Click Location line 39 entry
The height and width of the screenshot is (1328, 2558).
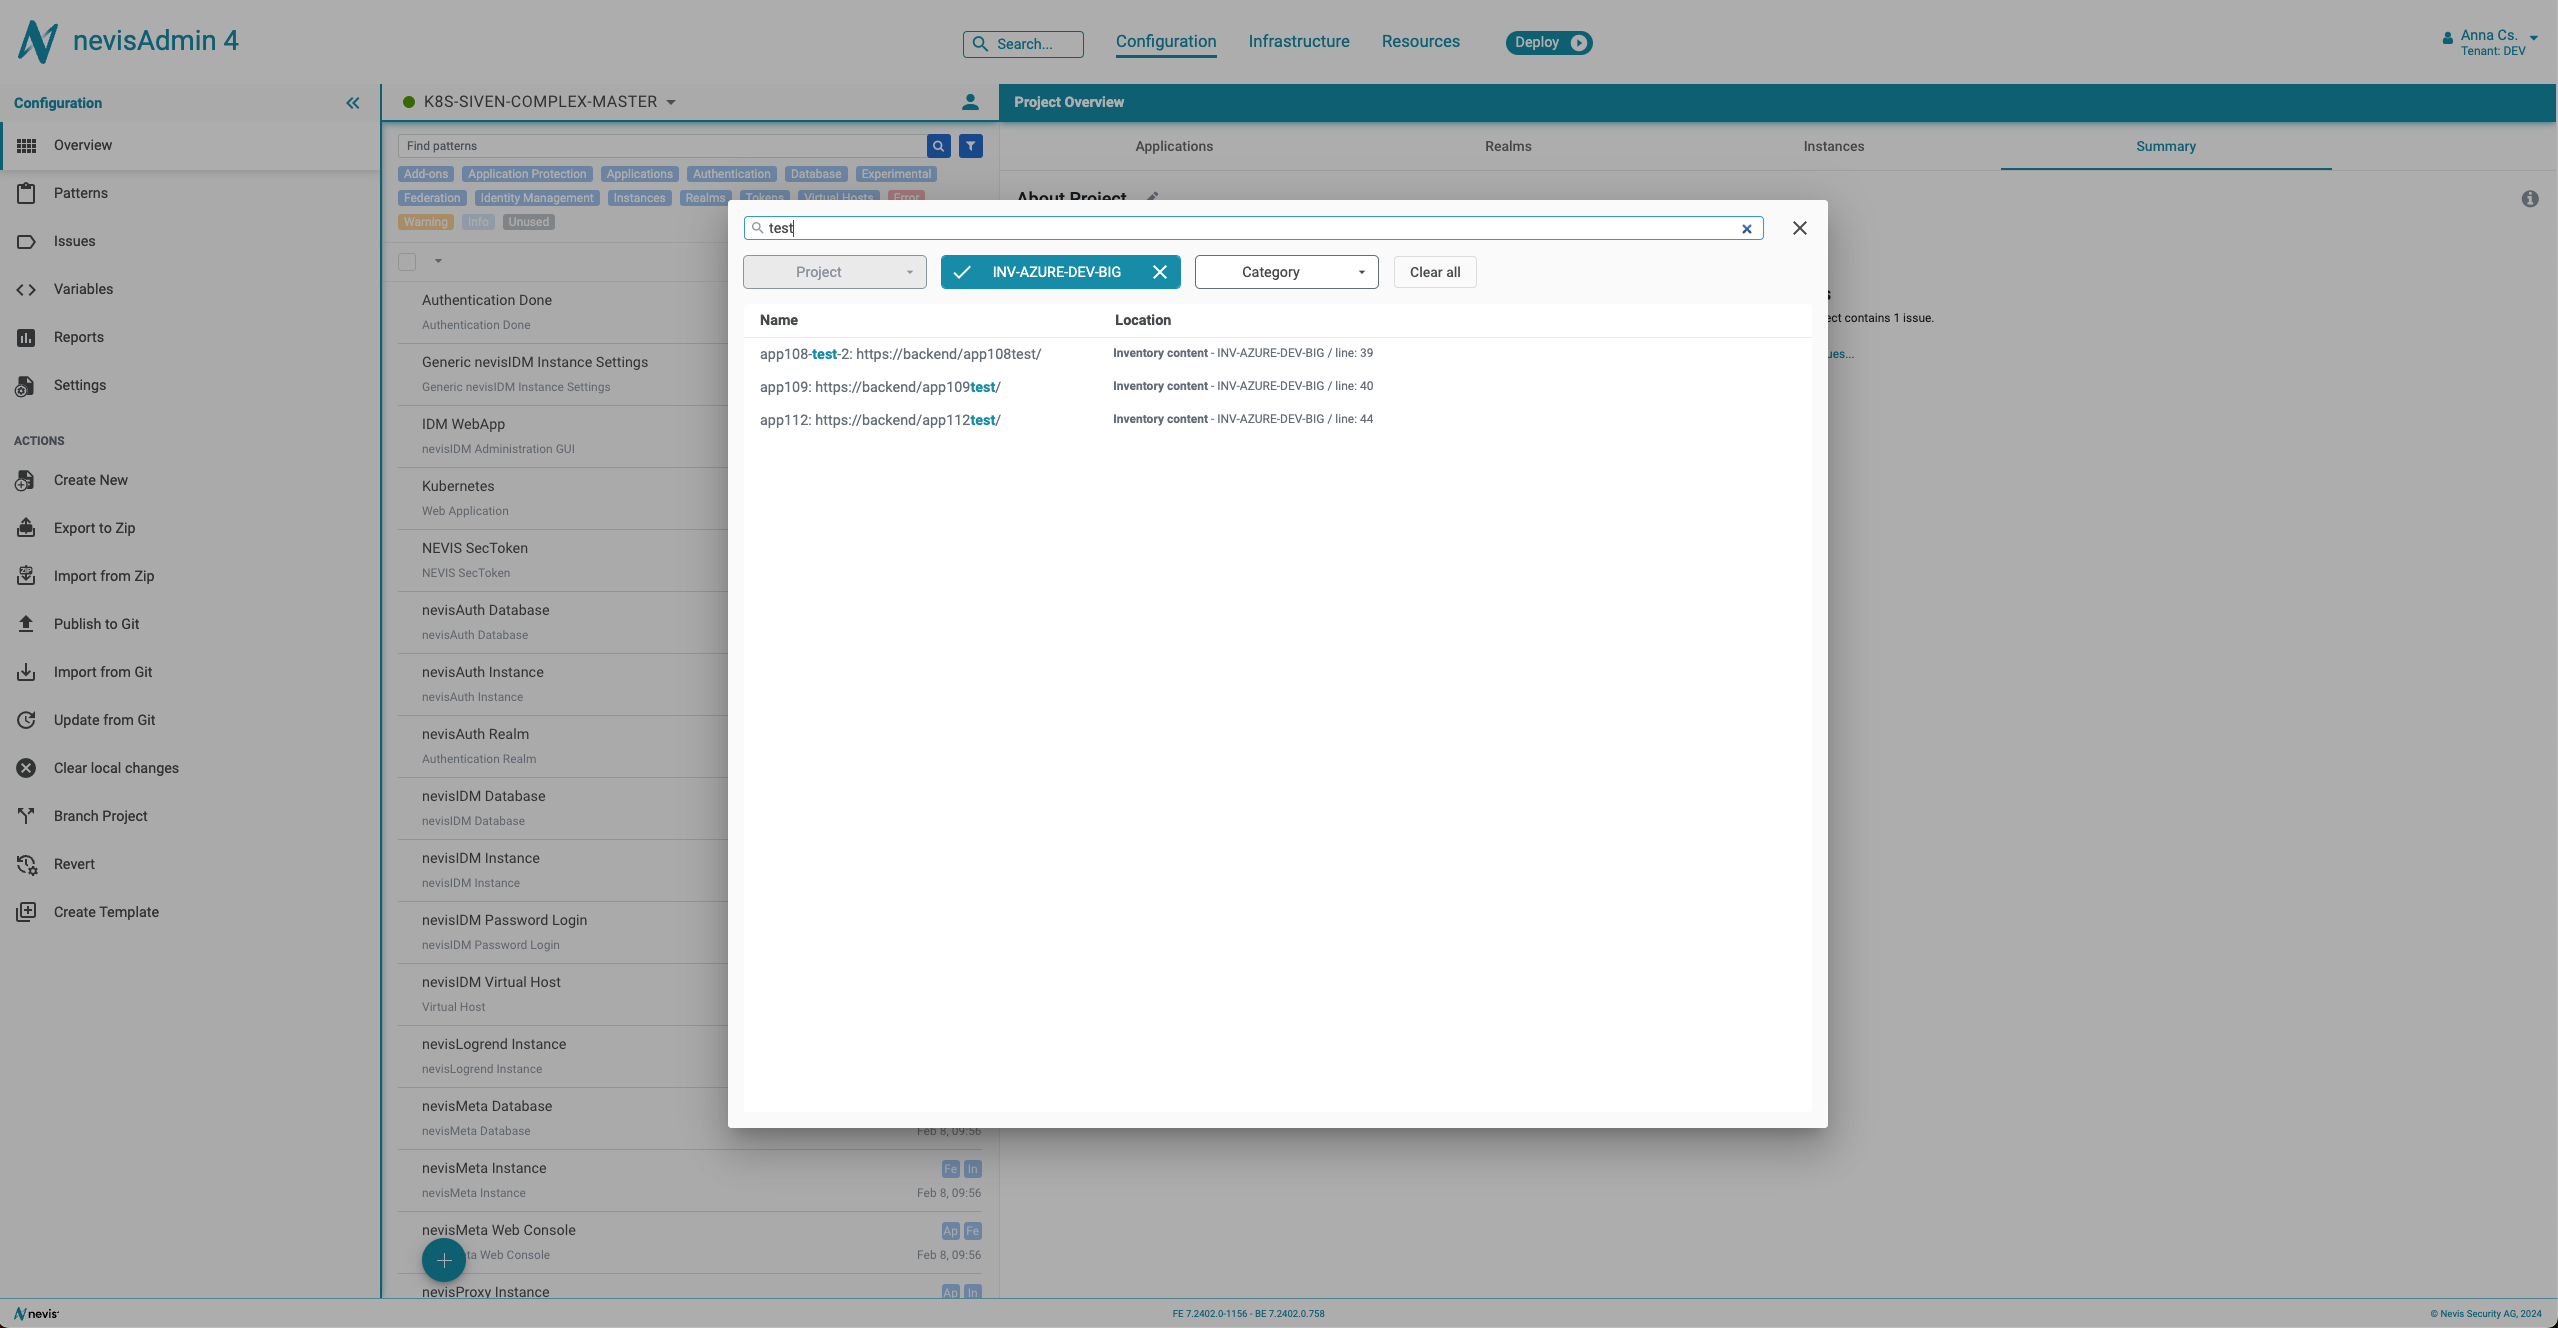(x=1243, y=354)
